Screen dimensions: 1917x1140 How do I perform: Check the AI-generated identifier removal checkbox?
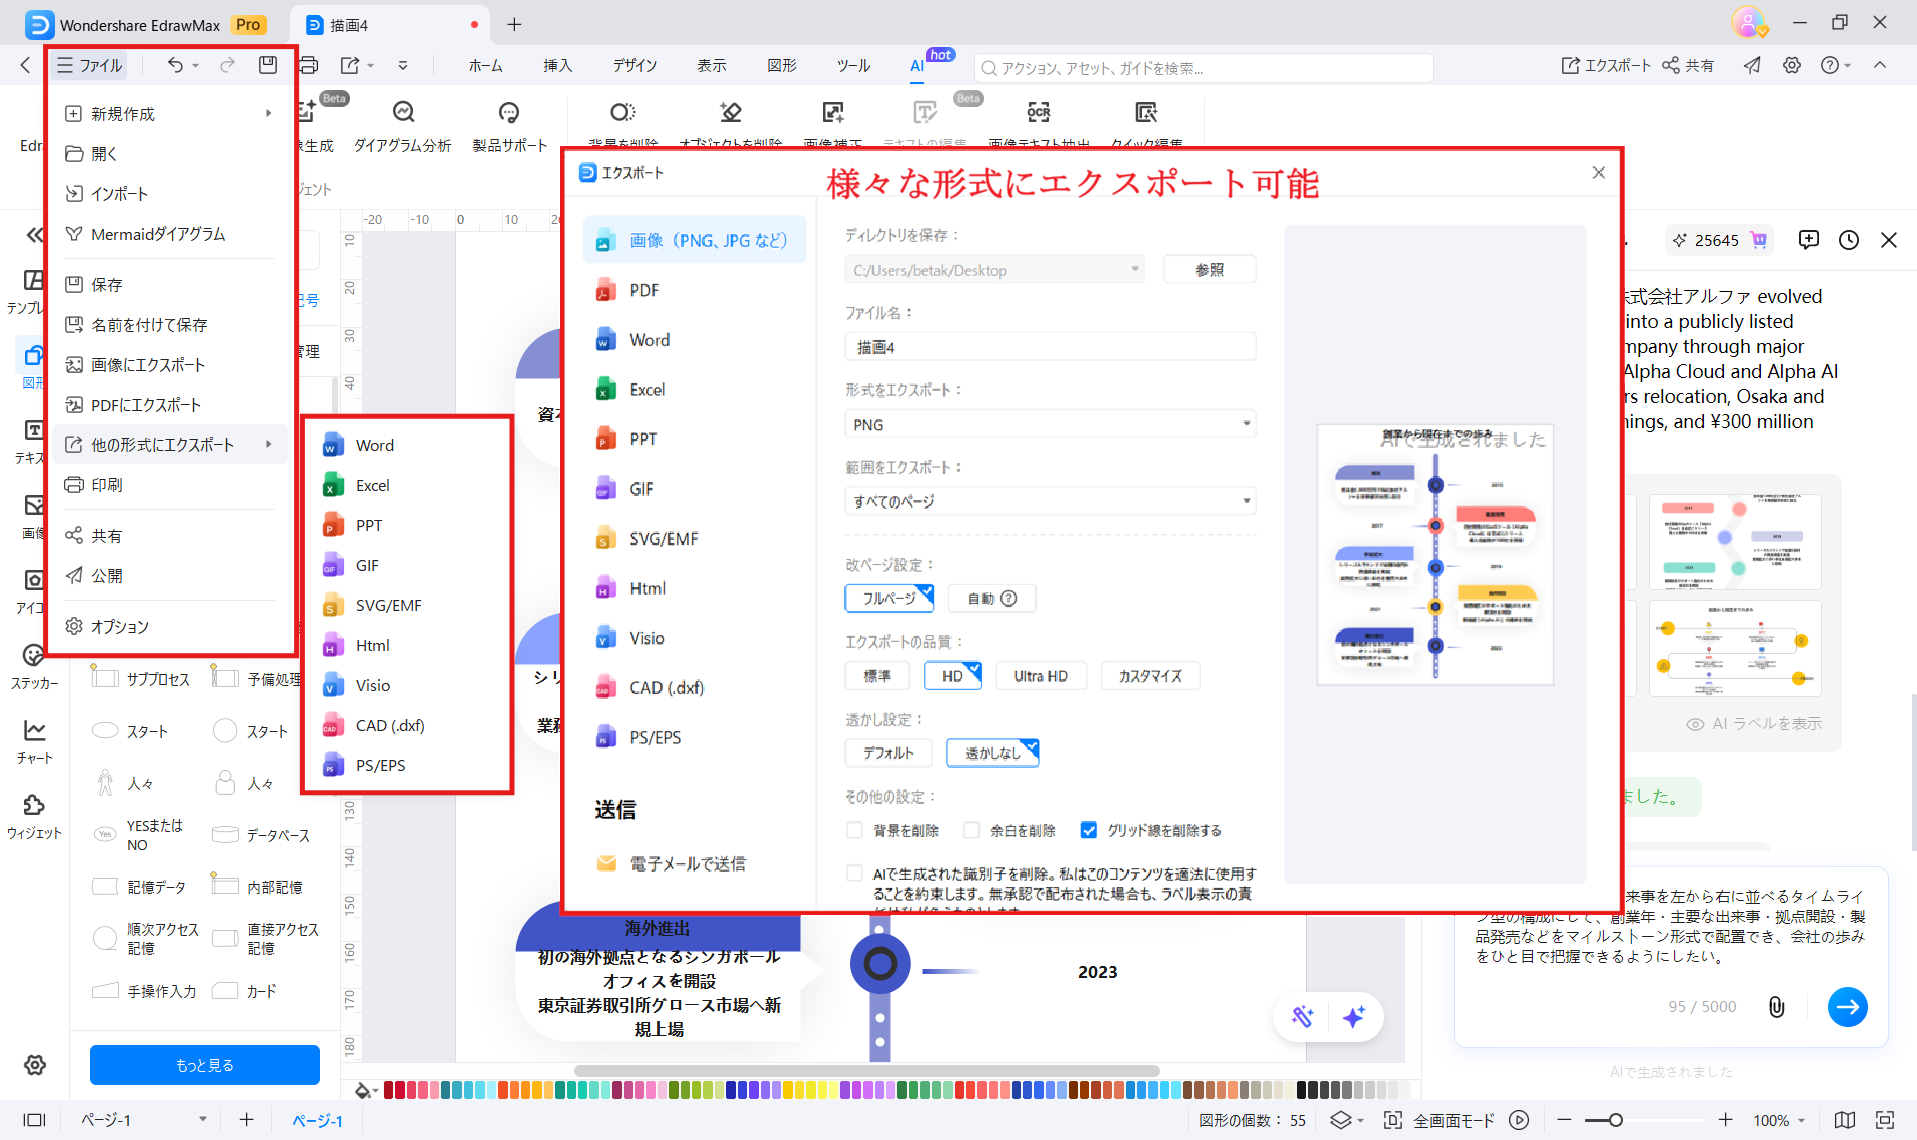point(854,873)
